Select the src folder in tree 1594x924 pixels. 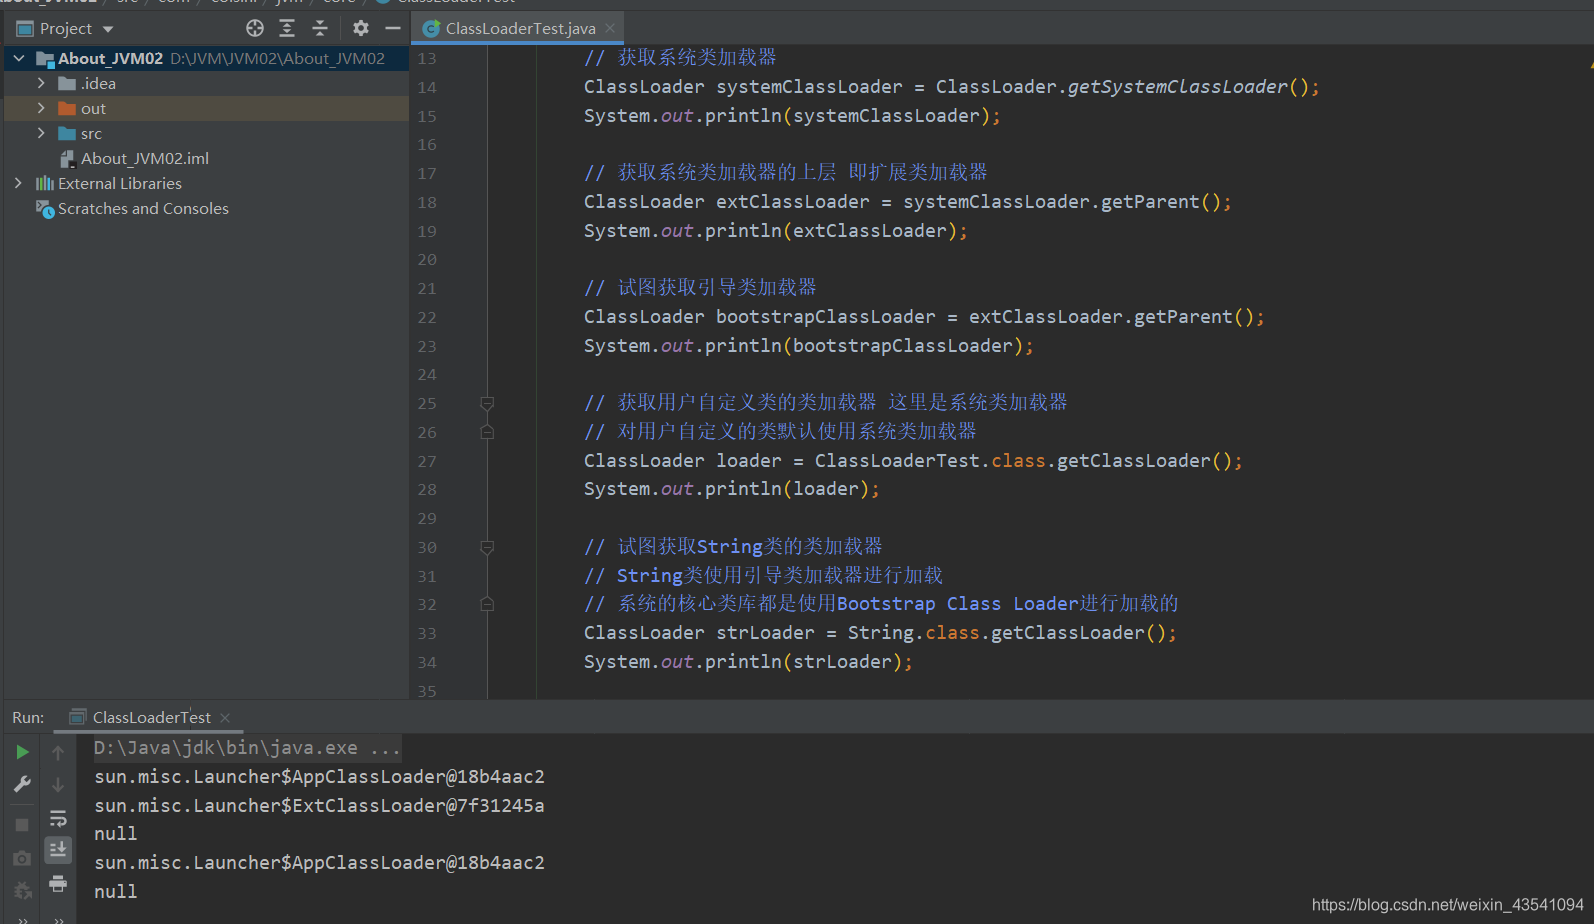pos(91,133)
